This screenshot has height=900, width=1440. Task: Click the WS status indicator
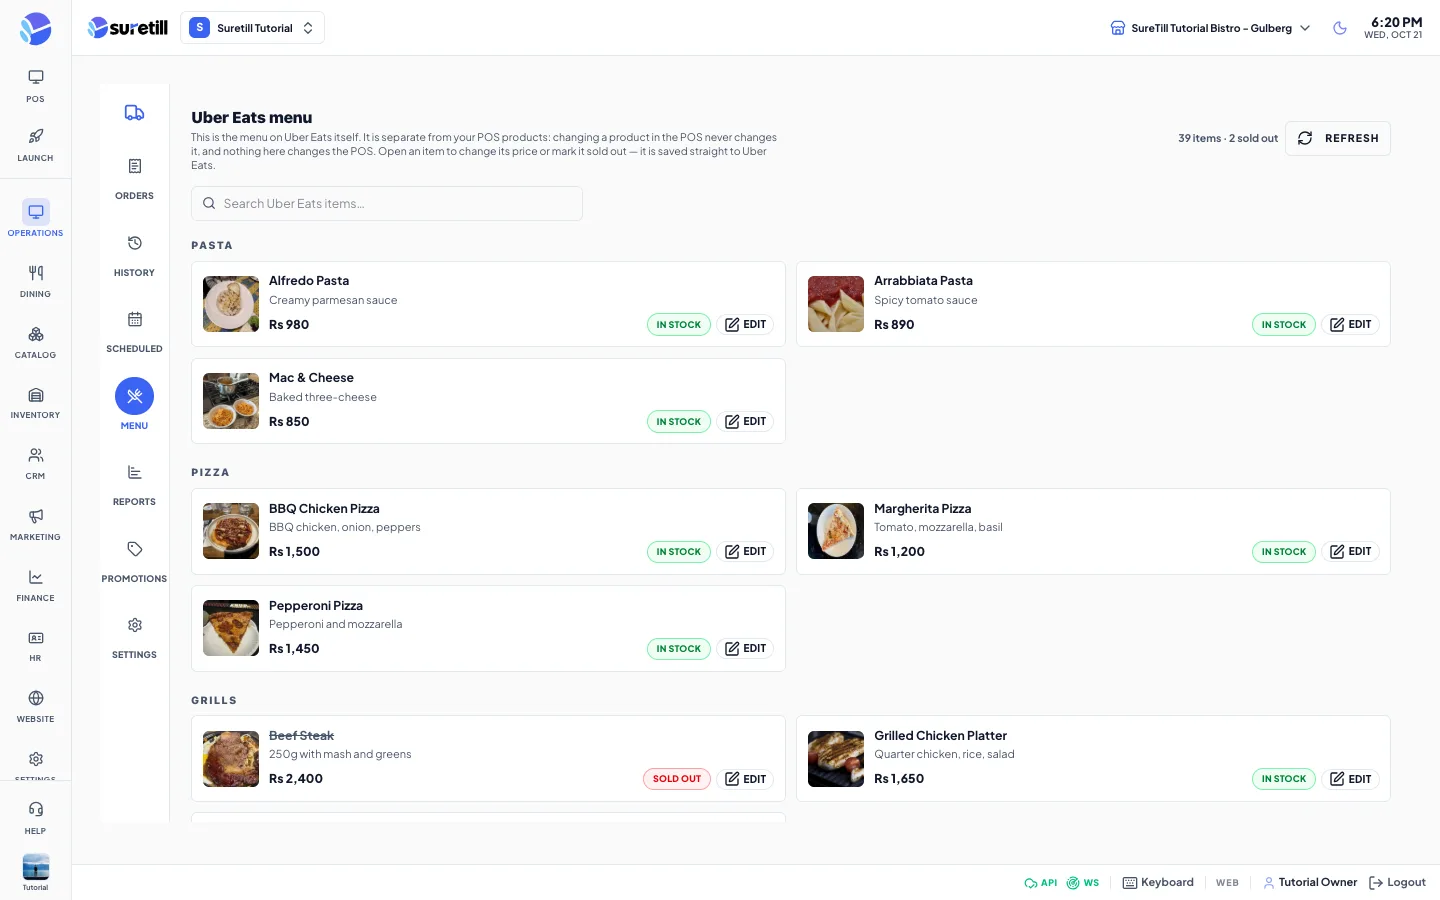(1083, 883)
